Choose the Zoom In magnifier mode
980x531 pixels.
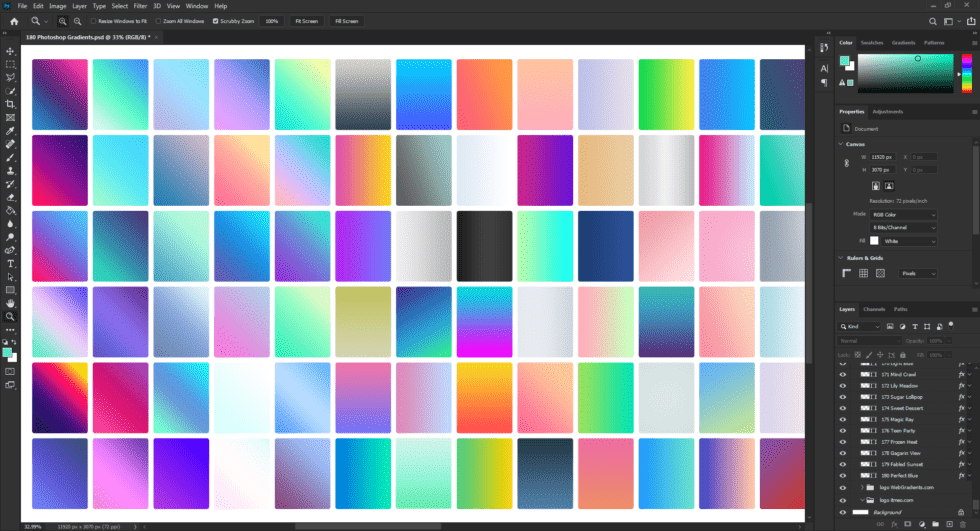(x=63, y=20)
